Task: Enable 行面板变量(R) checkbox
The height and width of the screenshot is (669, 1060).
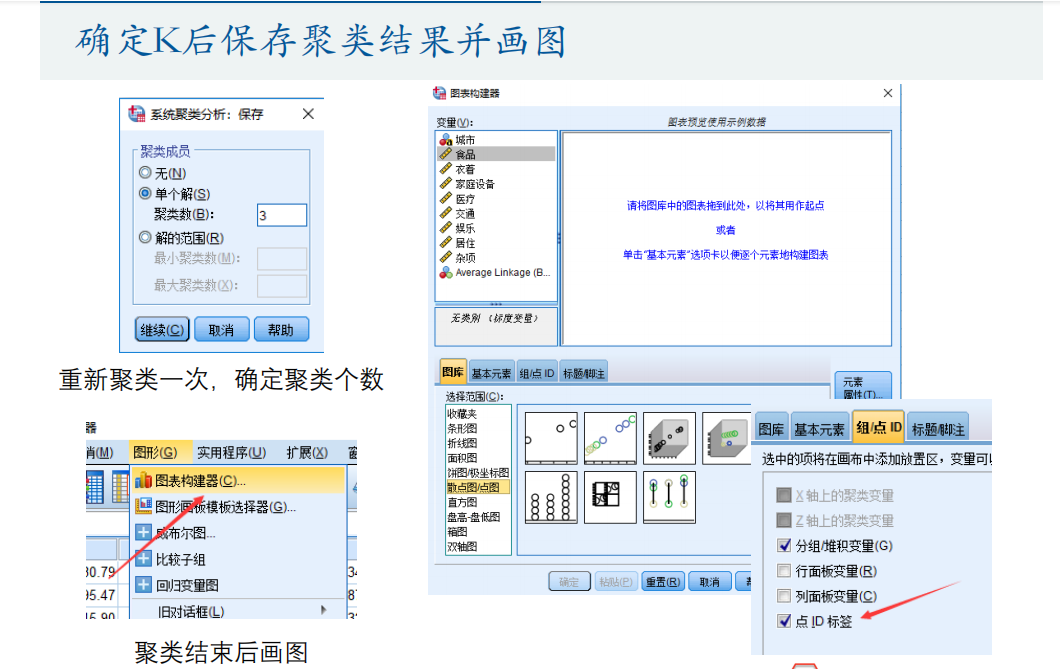Action: point(784,571)
